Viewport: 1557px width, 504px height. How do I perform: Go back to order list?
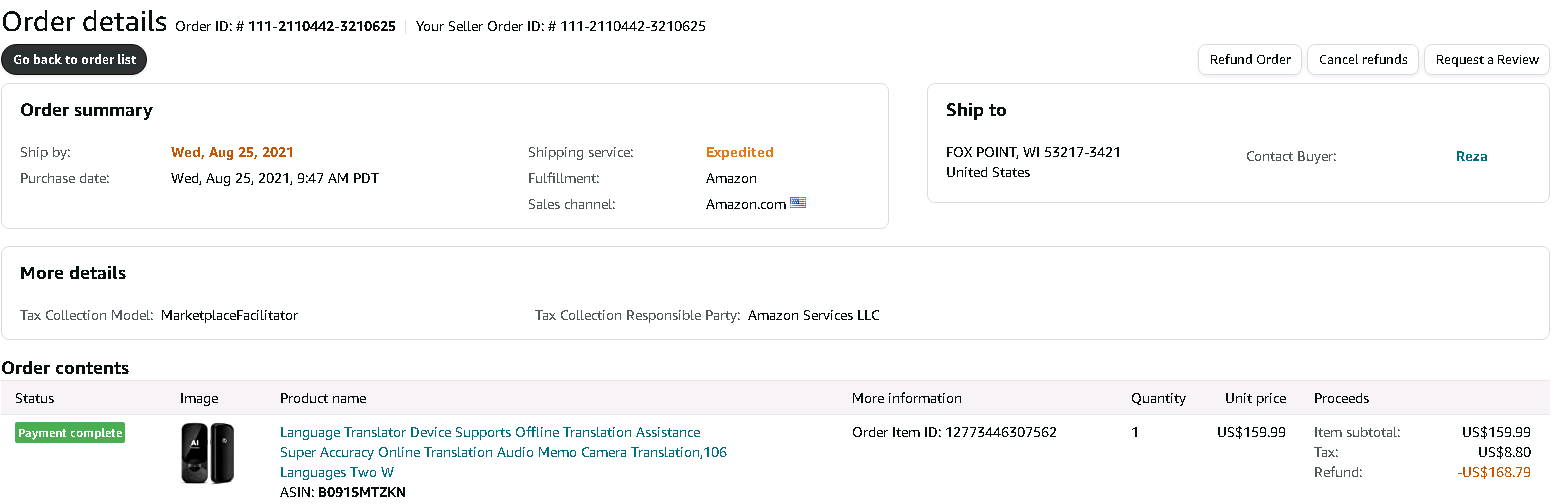[x=75, y=60]
